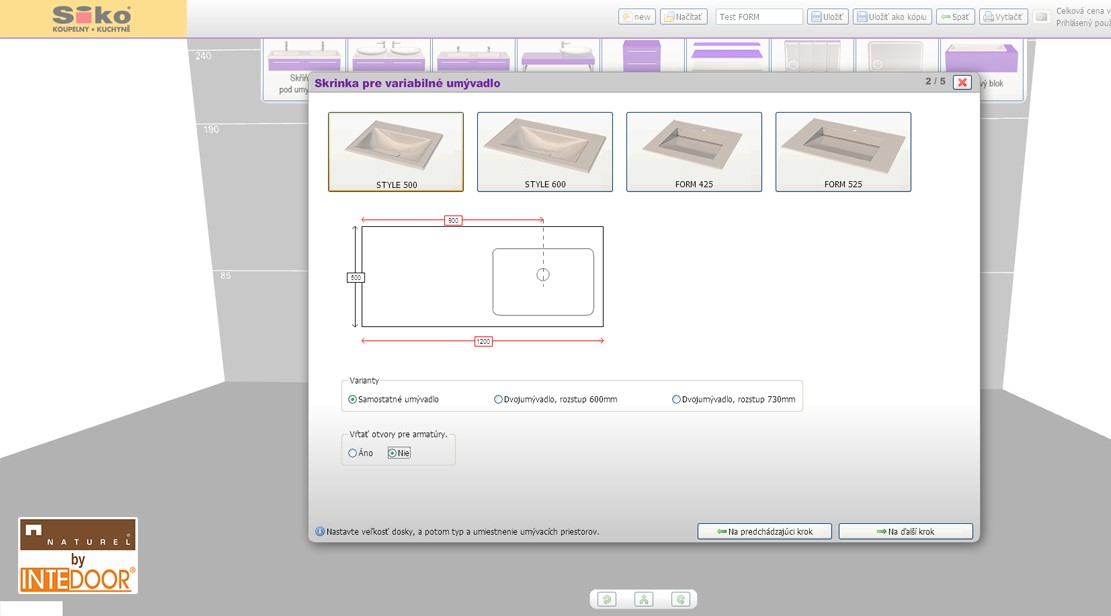Image resolution: width=1111 pixels, height=616 pixels.
Task: Pick the FORM 425 washbasin thumbnail
Action: click(x=694, y=152)
